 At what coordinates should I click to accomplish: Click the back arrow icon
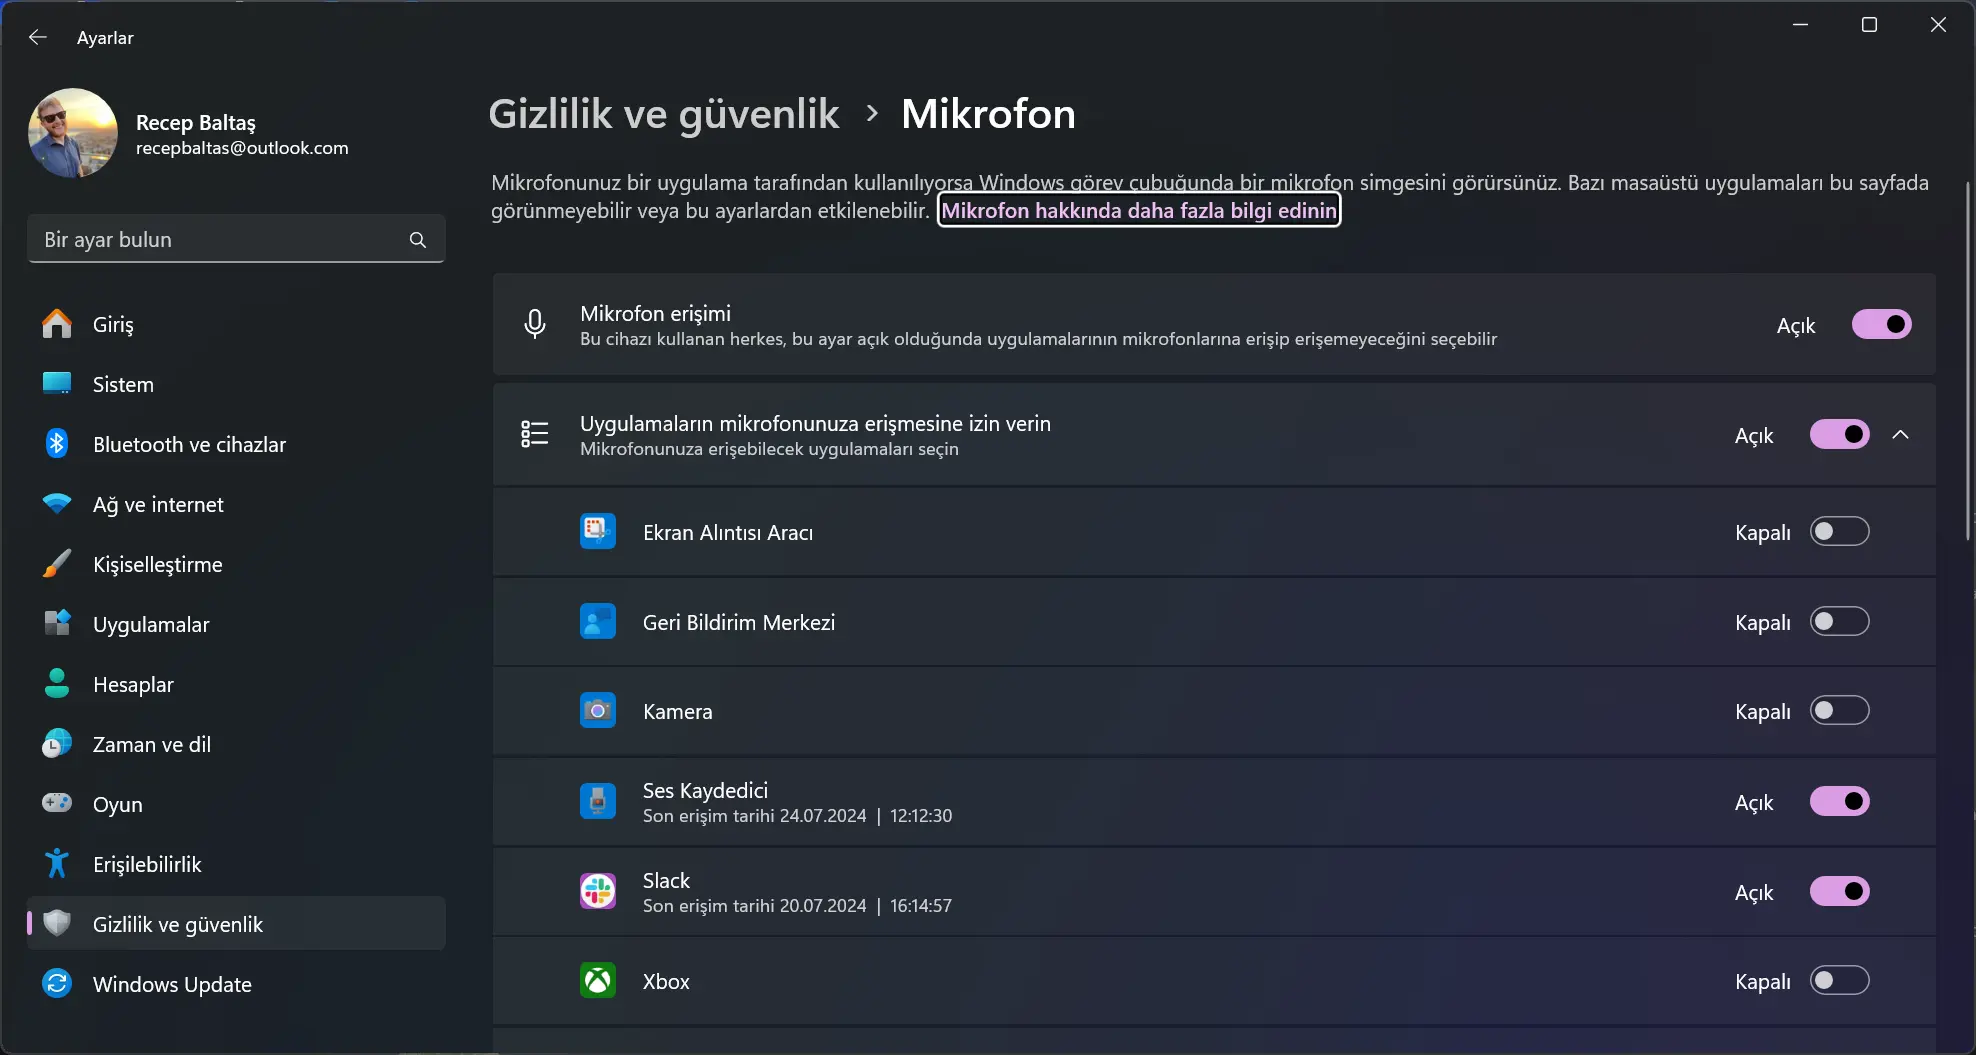point(38,37)
